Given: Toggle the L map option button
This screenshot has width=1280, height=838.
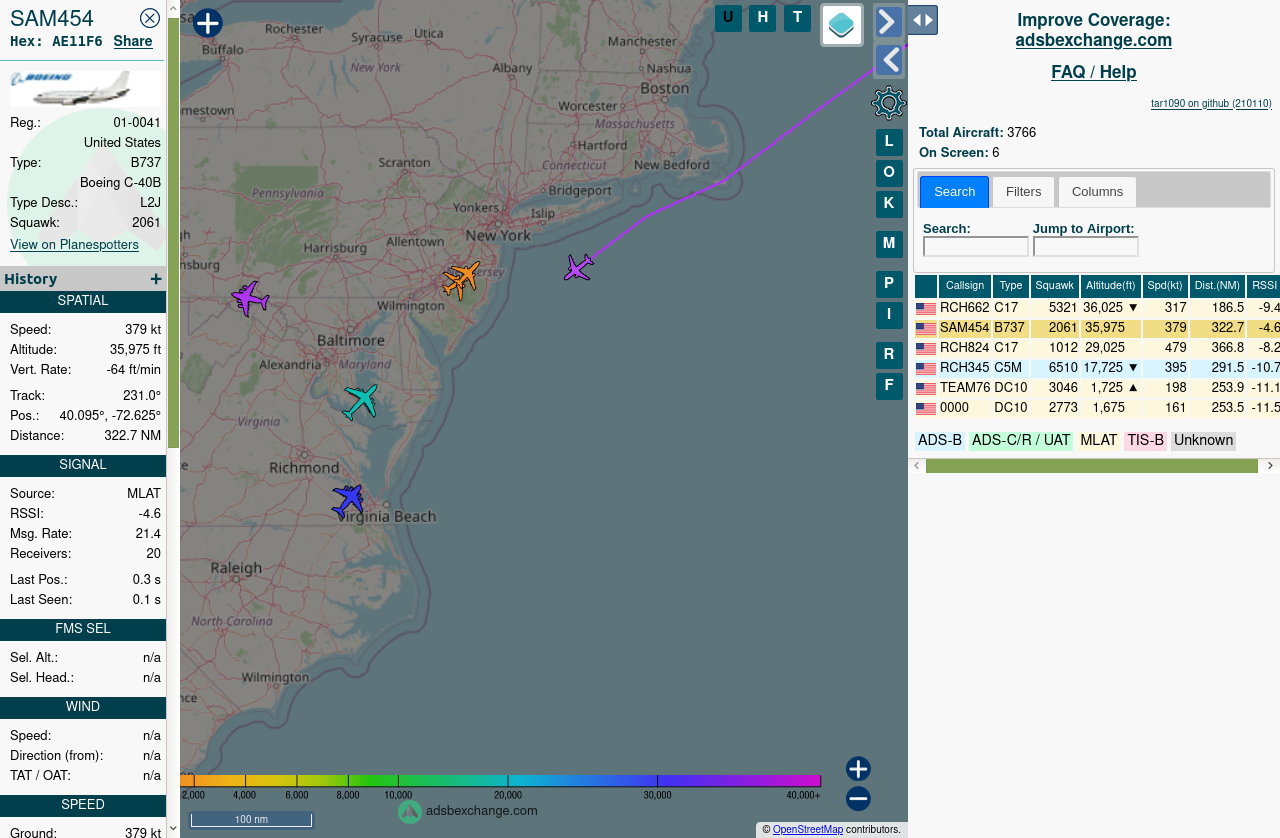Looking at the screenshot, I should [889, 142].
